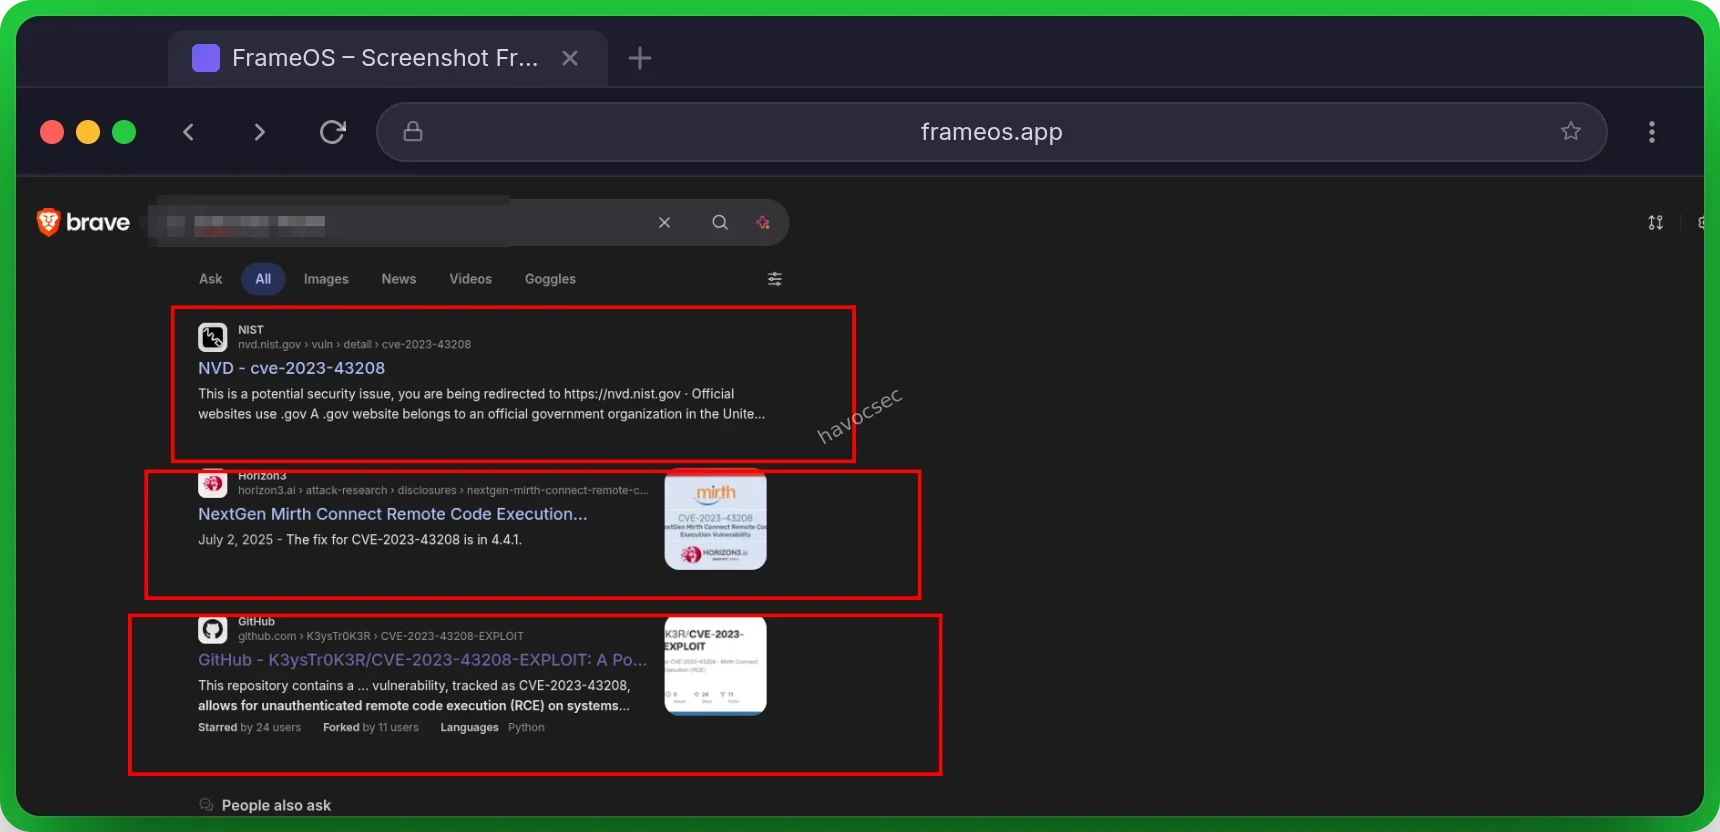The image size is (1720, 832).
Task: Bookmark the page with the star icon
Action: (1571, 131)
